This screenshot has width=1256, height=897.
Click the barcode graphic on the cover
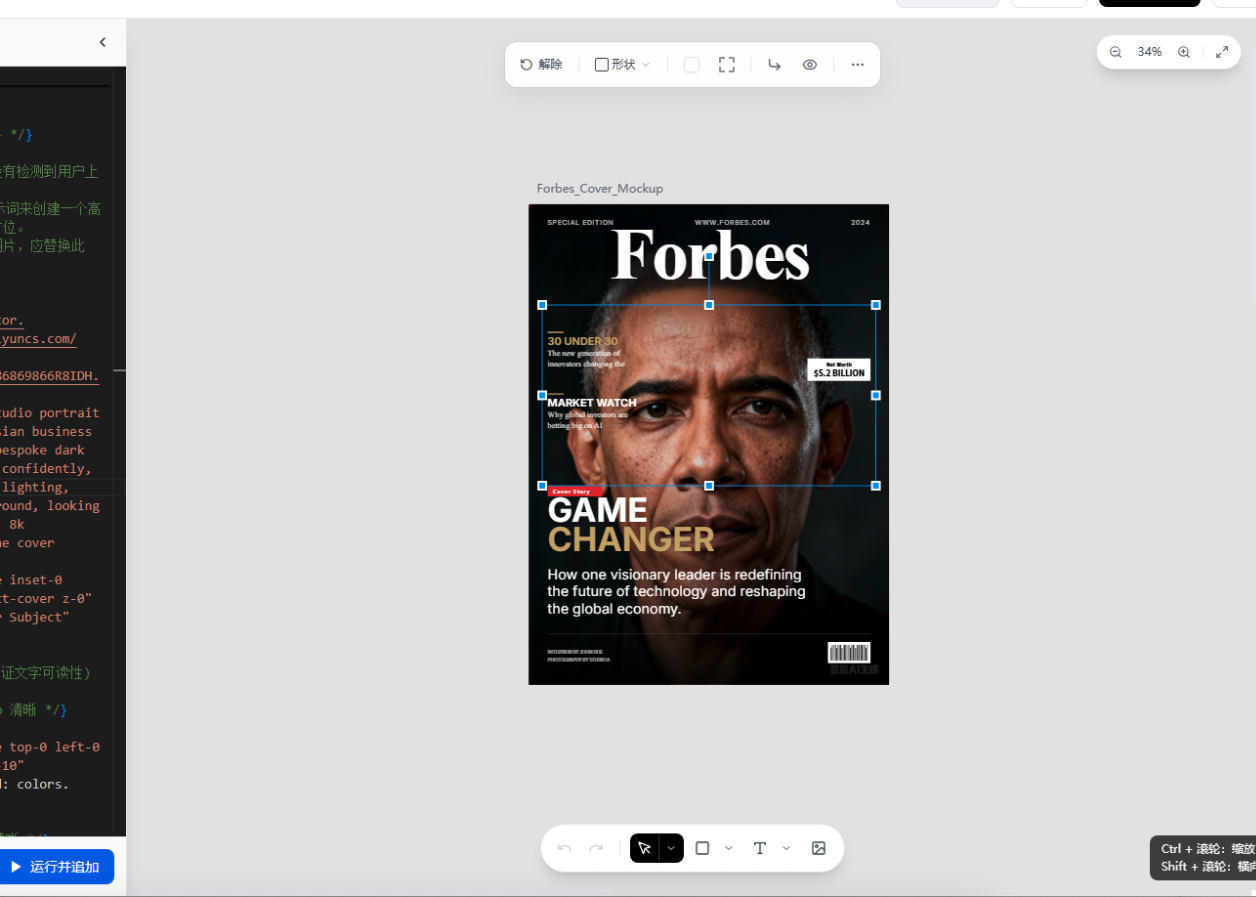[849, 653]
